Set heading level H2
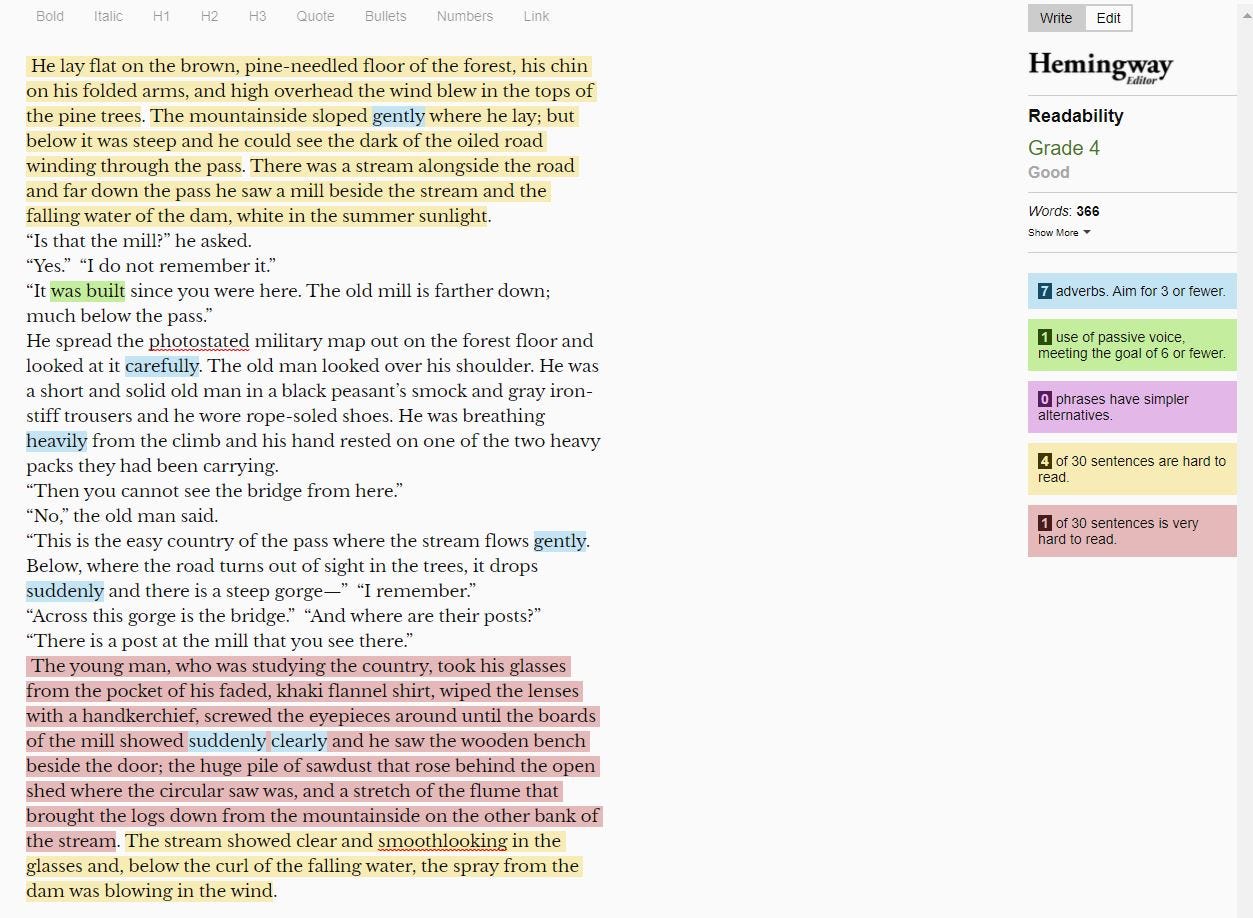This screenshot has width=1253, height=918. point(209,16)
